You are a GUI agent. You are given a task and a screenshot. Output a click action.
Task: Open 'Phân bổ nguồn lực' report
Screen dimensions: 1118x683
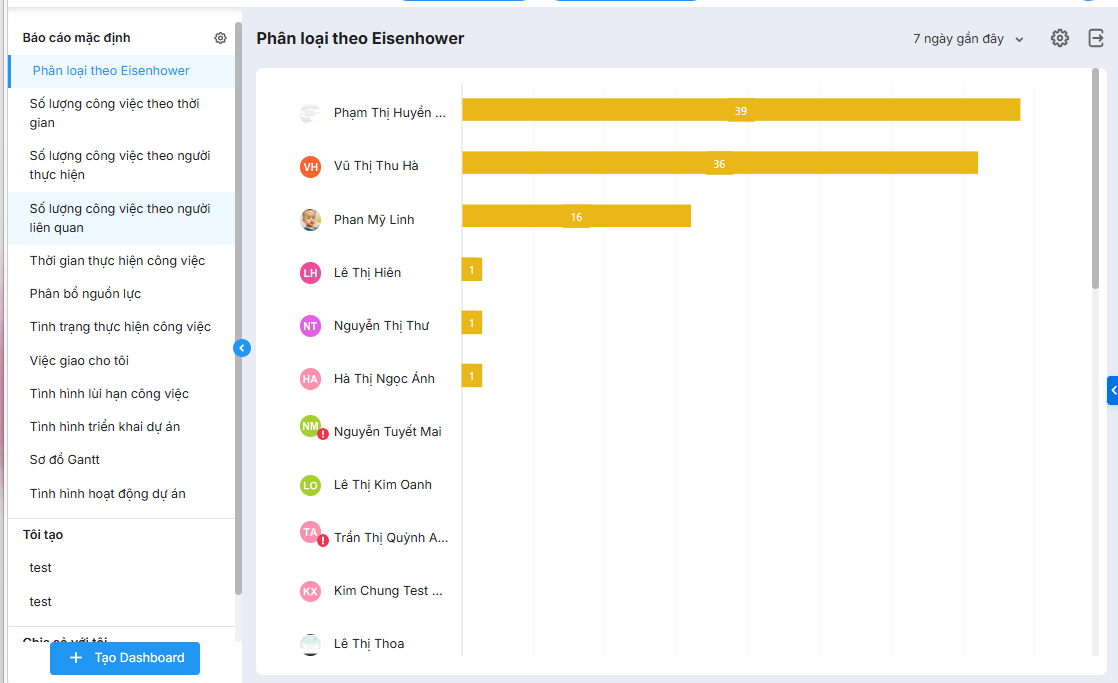tap(85, 294)
